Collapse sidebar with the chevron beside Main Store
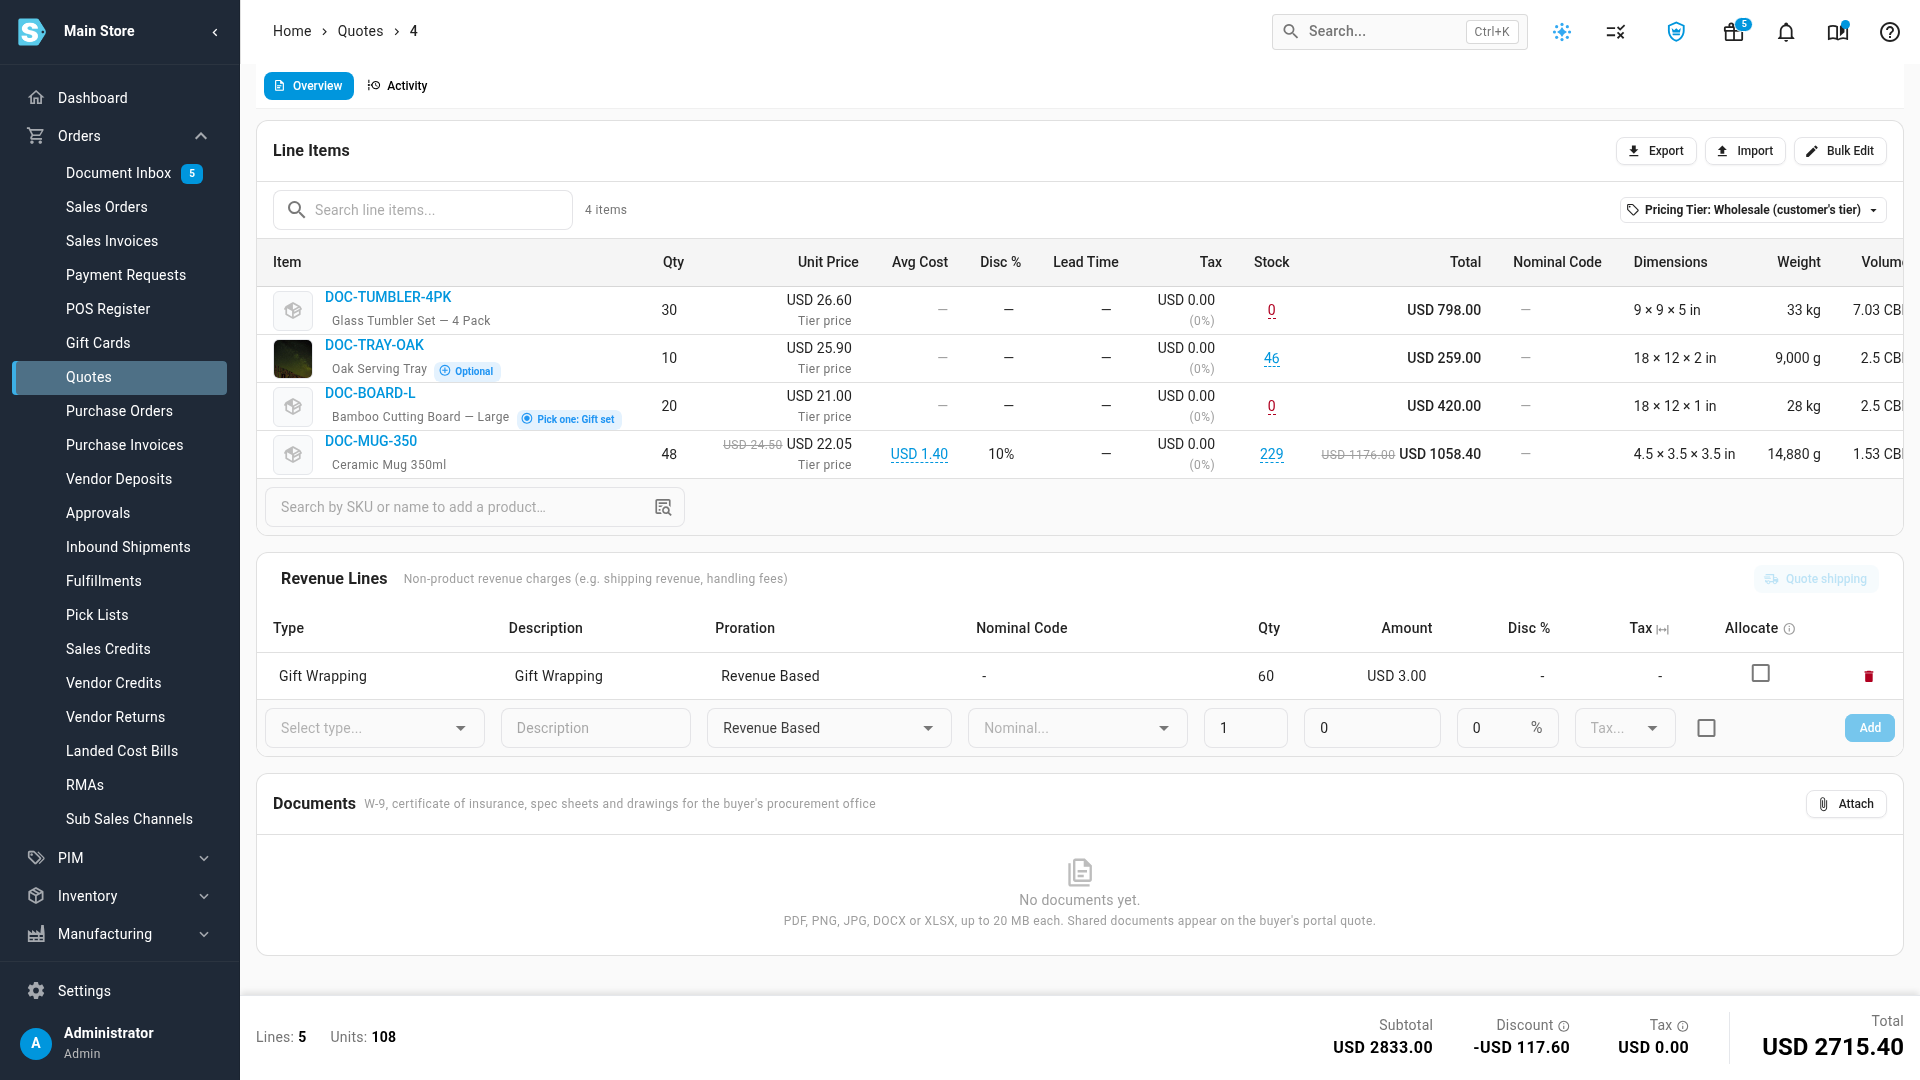Image resolution: width=1920 pixels, height=1080 pixels. (215, 32)
